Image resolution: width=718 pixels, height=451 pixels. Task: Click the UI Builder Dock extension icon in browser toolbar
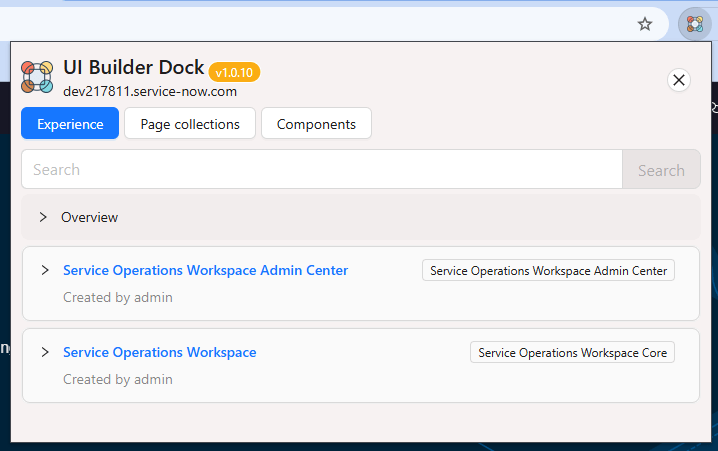694,24
